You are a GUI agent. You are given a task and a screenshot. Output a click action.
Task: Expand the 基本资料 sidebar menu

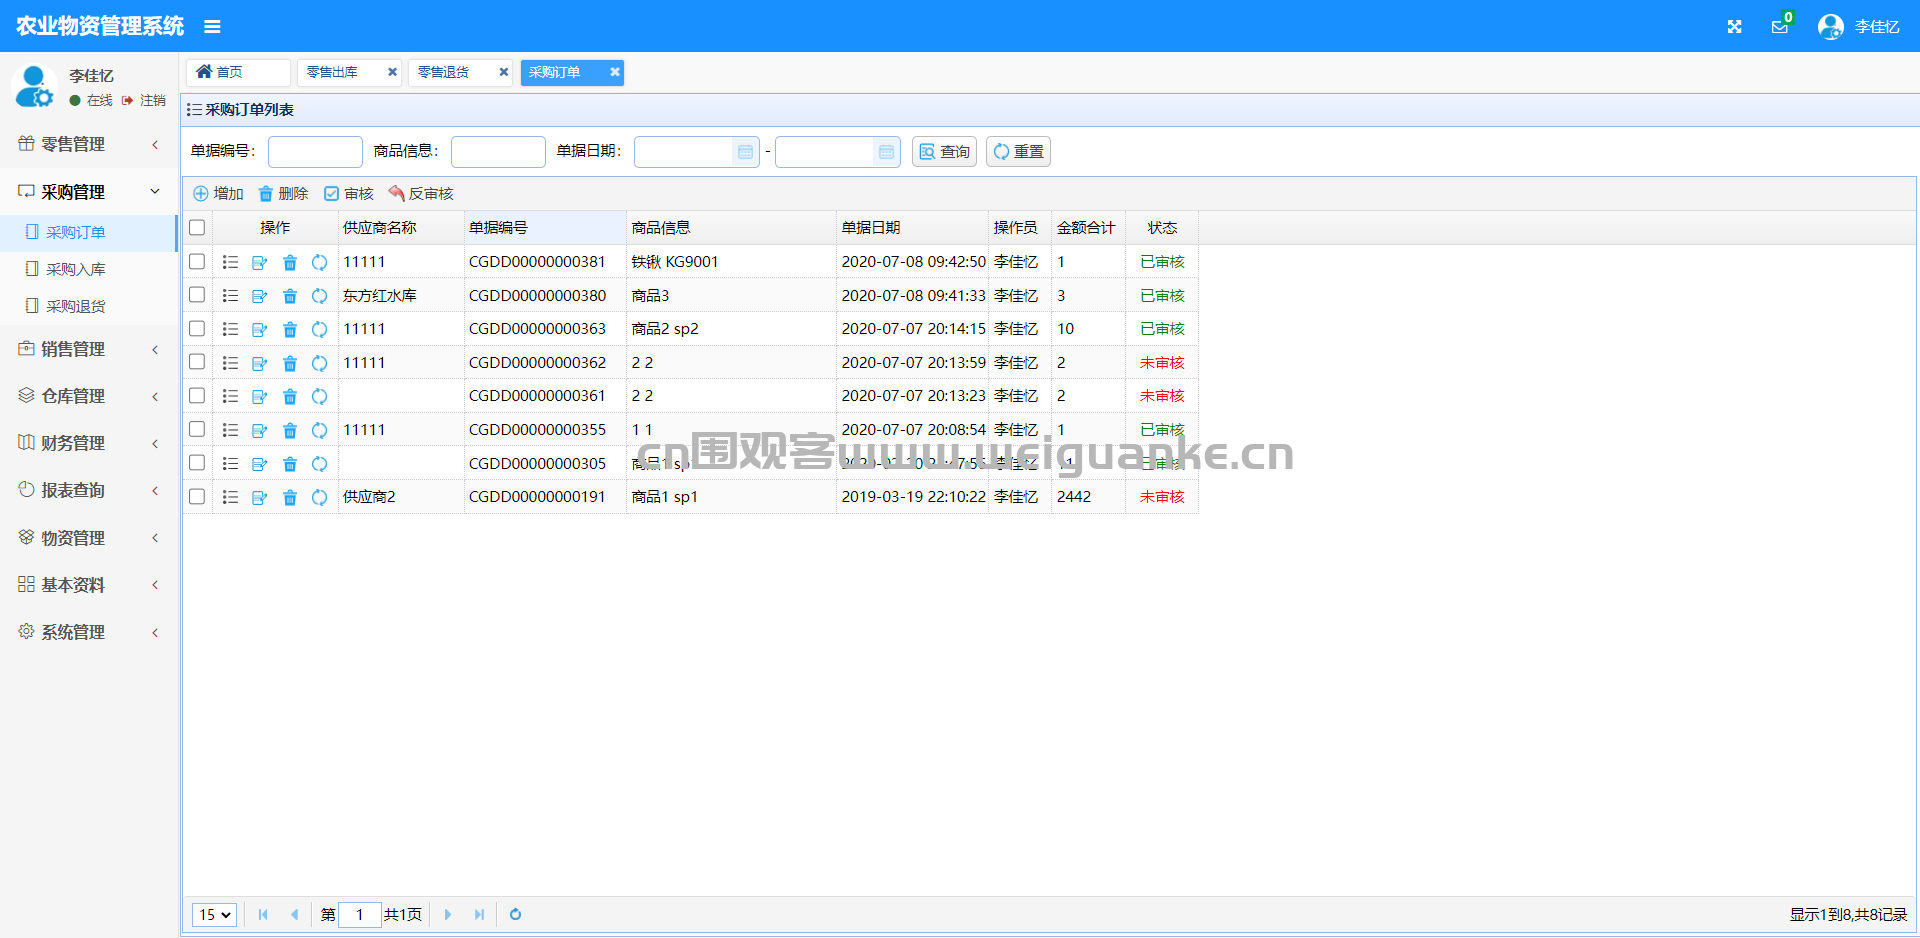click(x=89, y=585)
